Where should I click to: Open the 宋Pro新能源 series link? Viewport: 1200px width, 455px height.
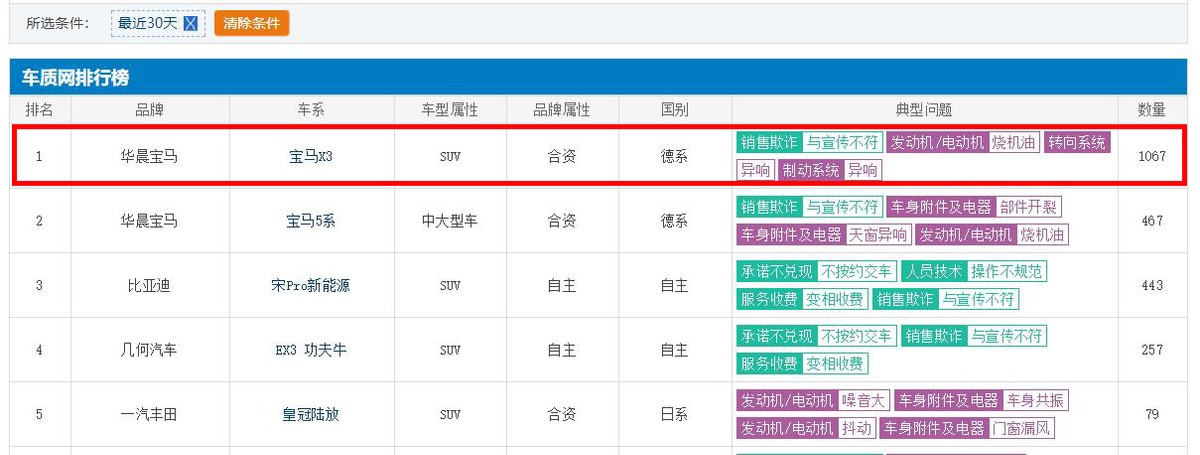[x=311, y=286]
